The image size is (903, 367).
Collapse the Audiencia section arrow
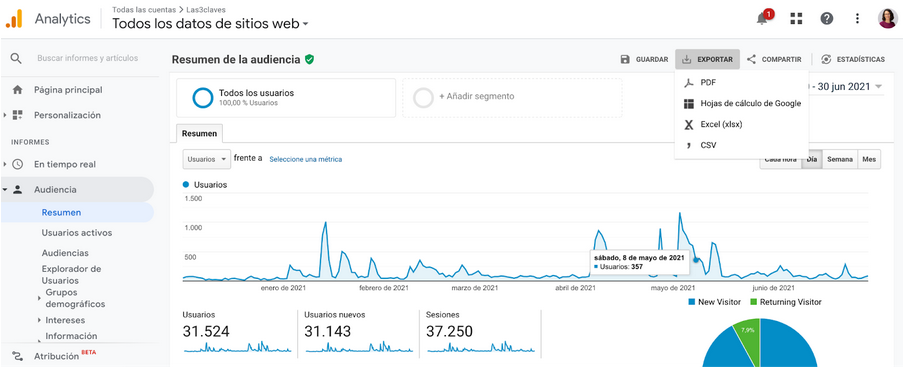[x=5, y=190]
